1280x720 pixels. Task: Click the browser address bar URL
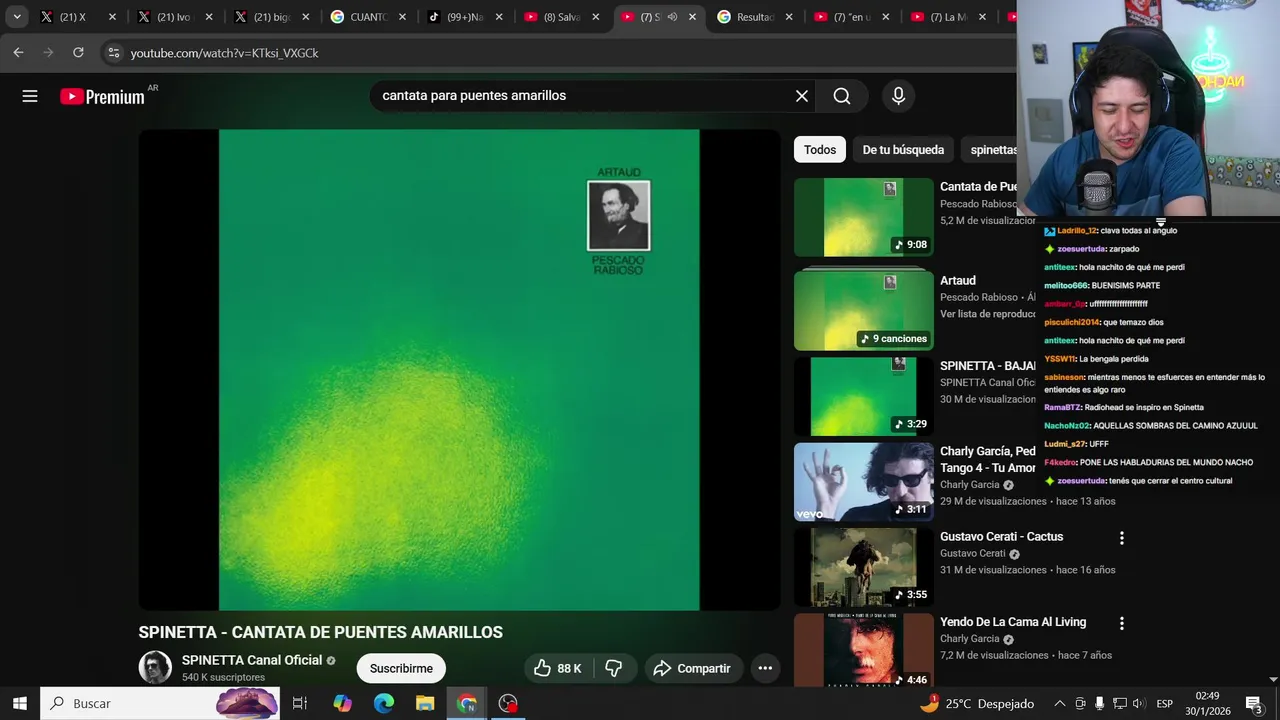(224, 53)
